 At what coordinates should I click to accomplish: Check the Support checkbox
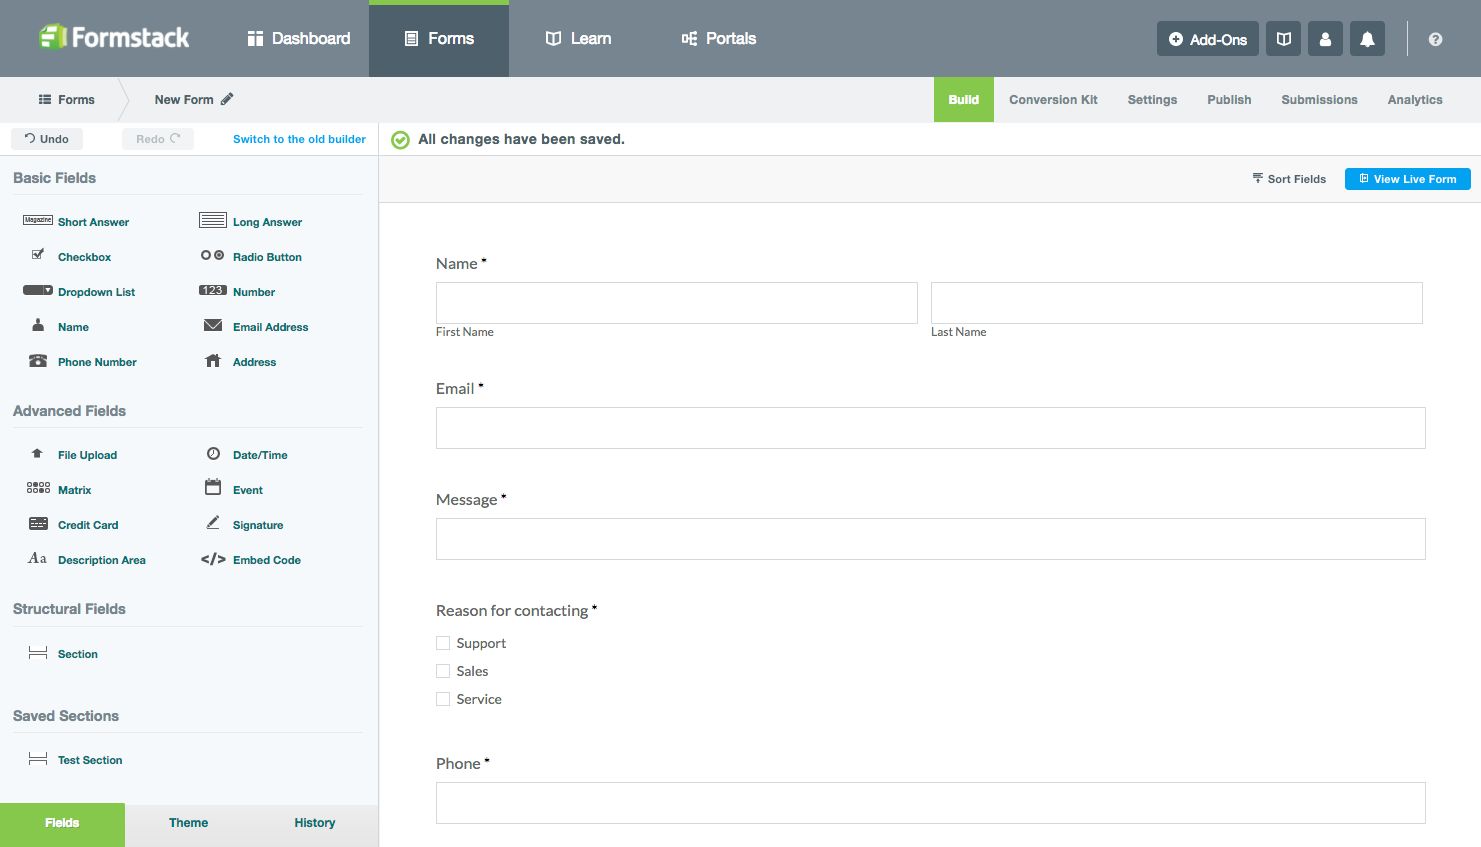point(443,643)
